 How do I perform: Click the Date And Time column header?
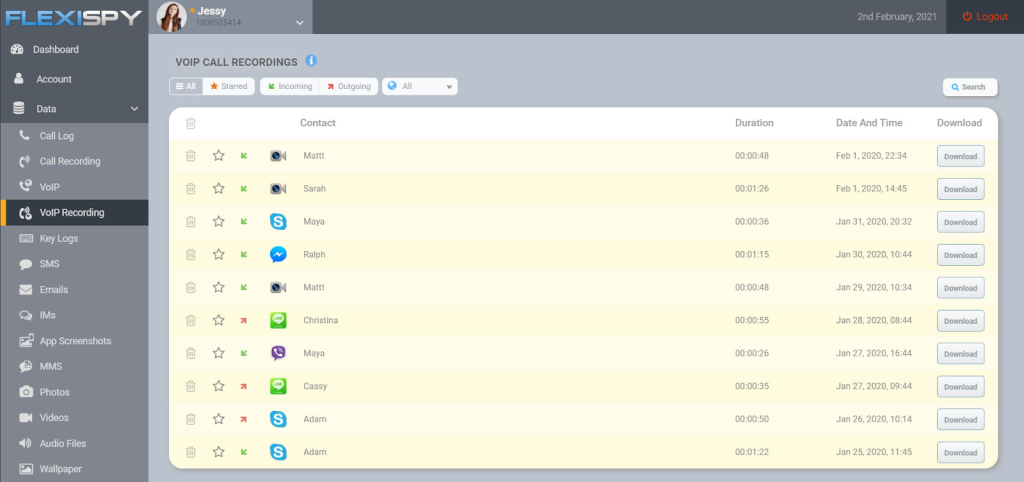(869, 123)
